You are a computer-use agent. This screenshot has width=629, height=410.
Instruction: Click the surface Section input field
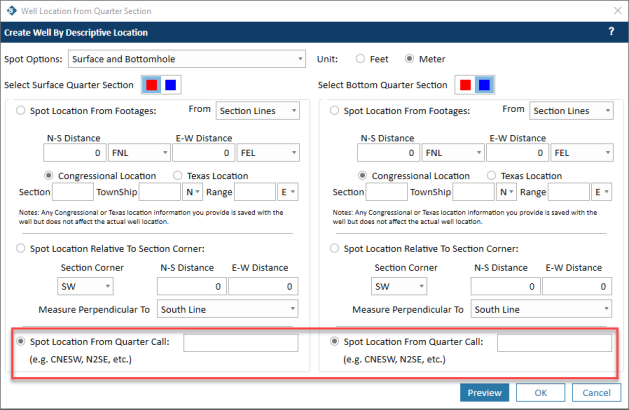(73, 192)
